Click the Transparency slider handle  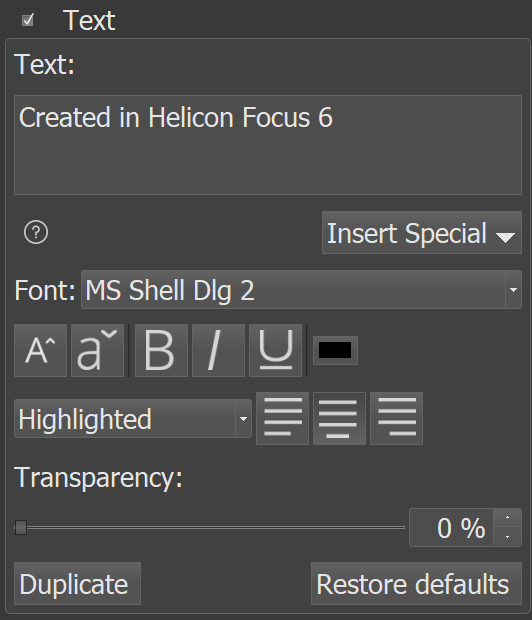click(21, 527)
